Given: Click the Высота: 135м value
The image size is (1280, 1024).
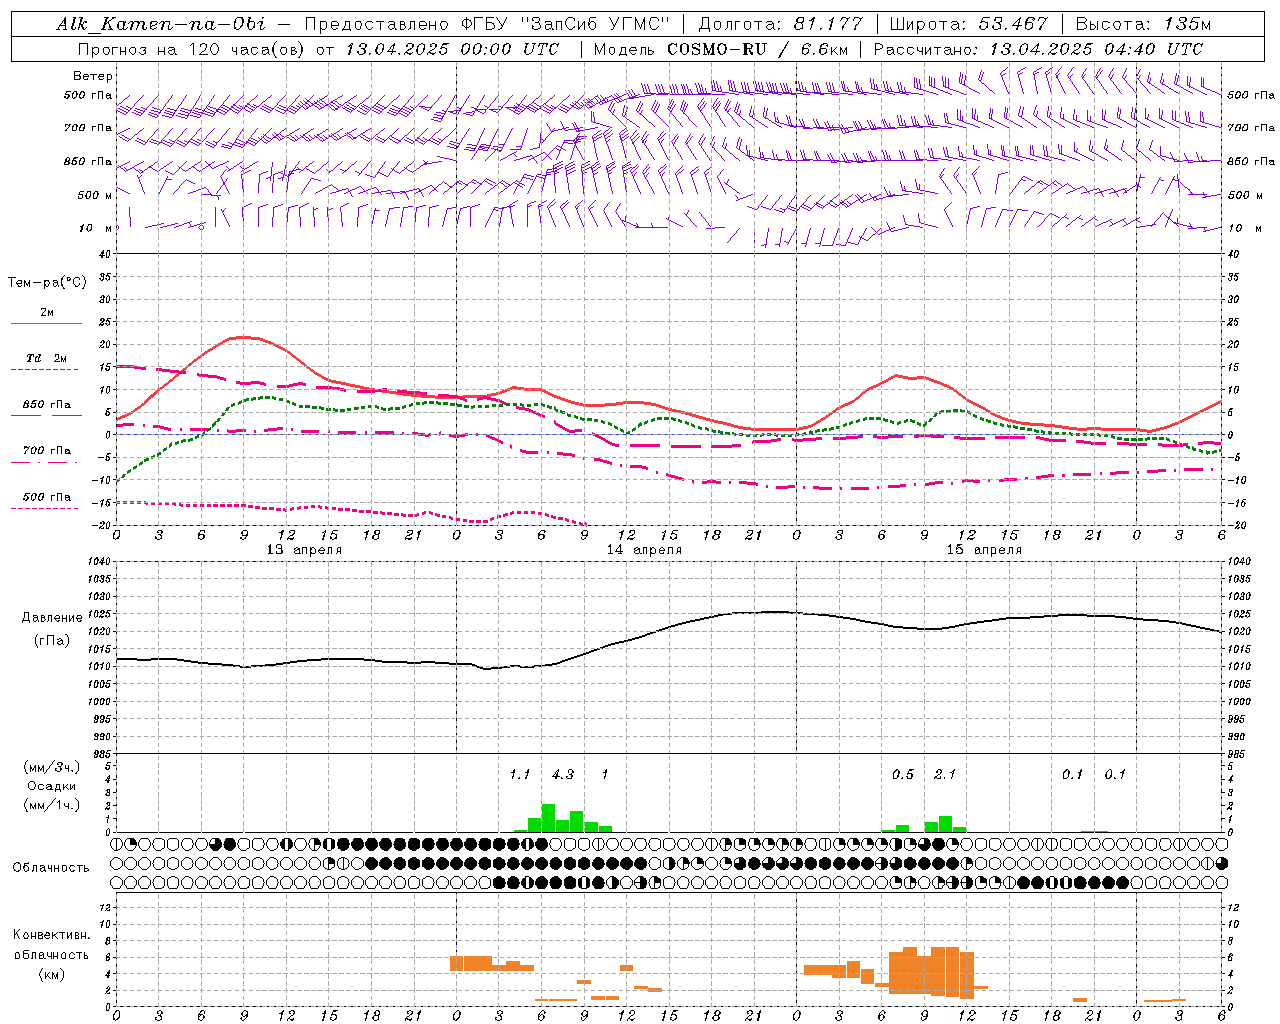Looking at the screenshot, I should pyautogui.click(x=1145, y=24).
